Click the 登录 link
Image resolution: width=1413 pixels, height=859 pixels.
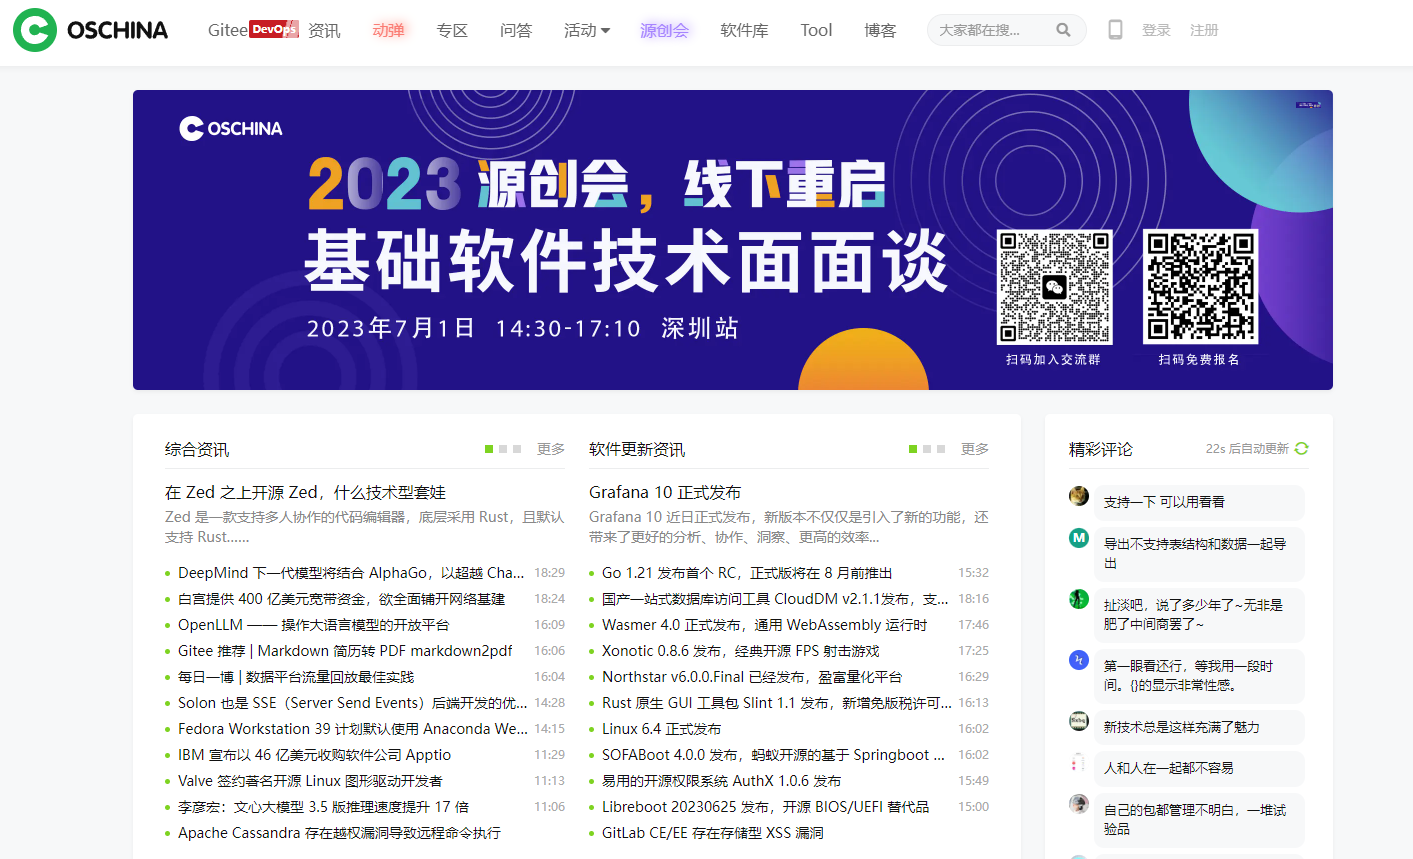point(1156,30)
